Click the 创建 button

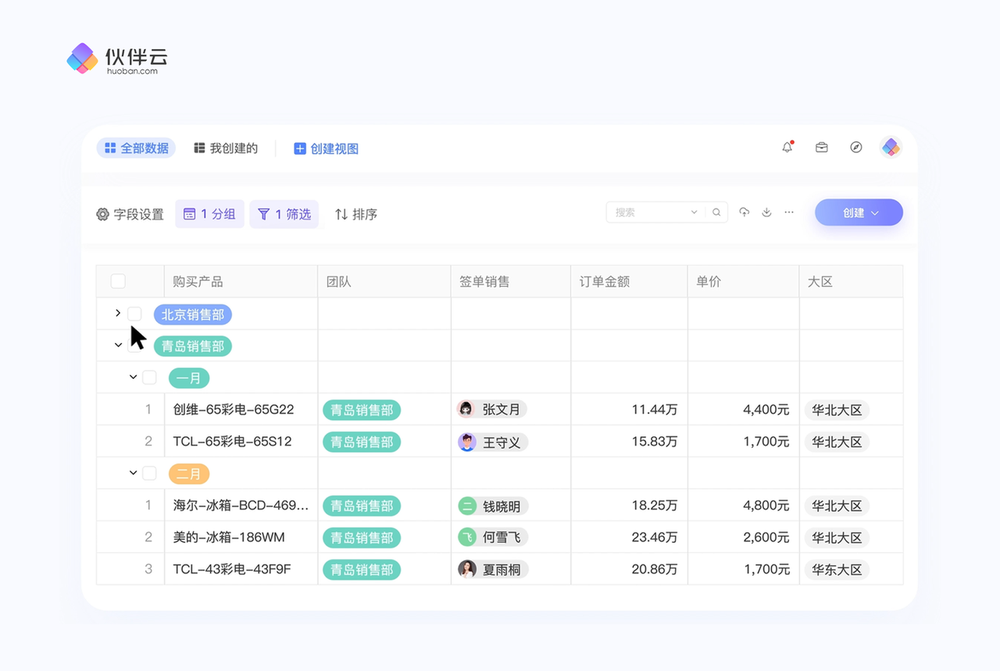pos(858,212)
